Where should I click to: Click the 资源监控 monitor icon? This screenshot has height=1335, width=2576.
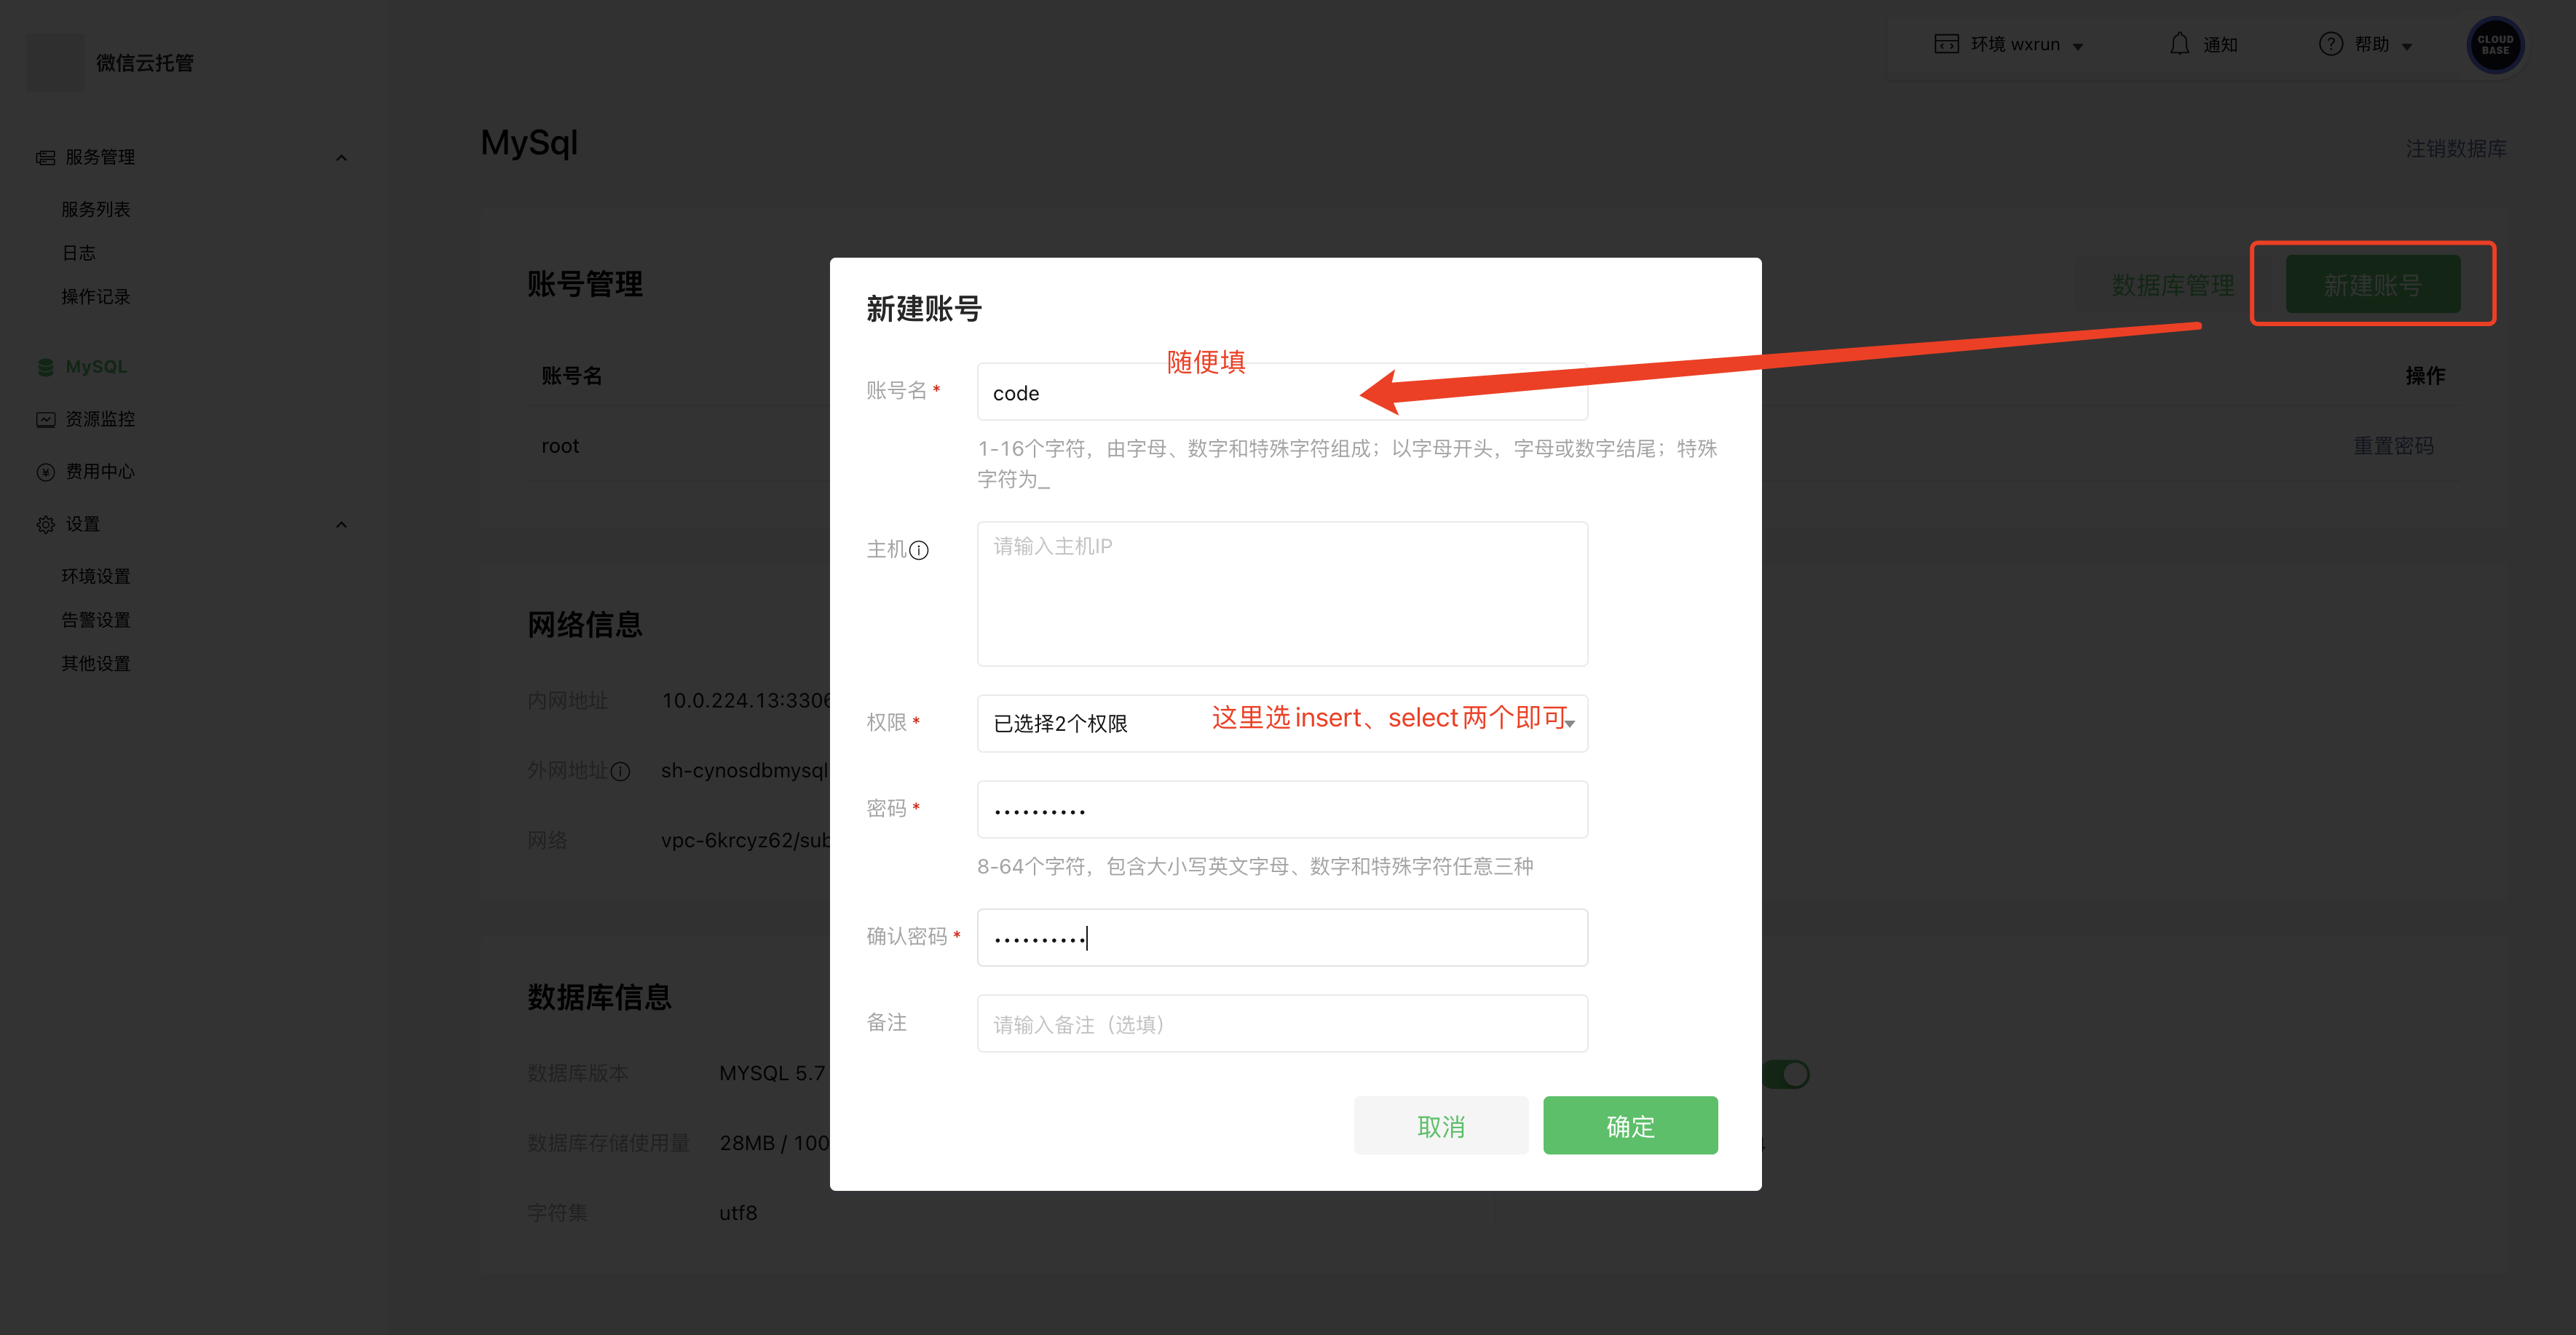coord(45,420)
